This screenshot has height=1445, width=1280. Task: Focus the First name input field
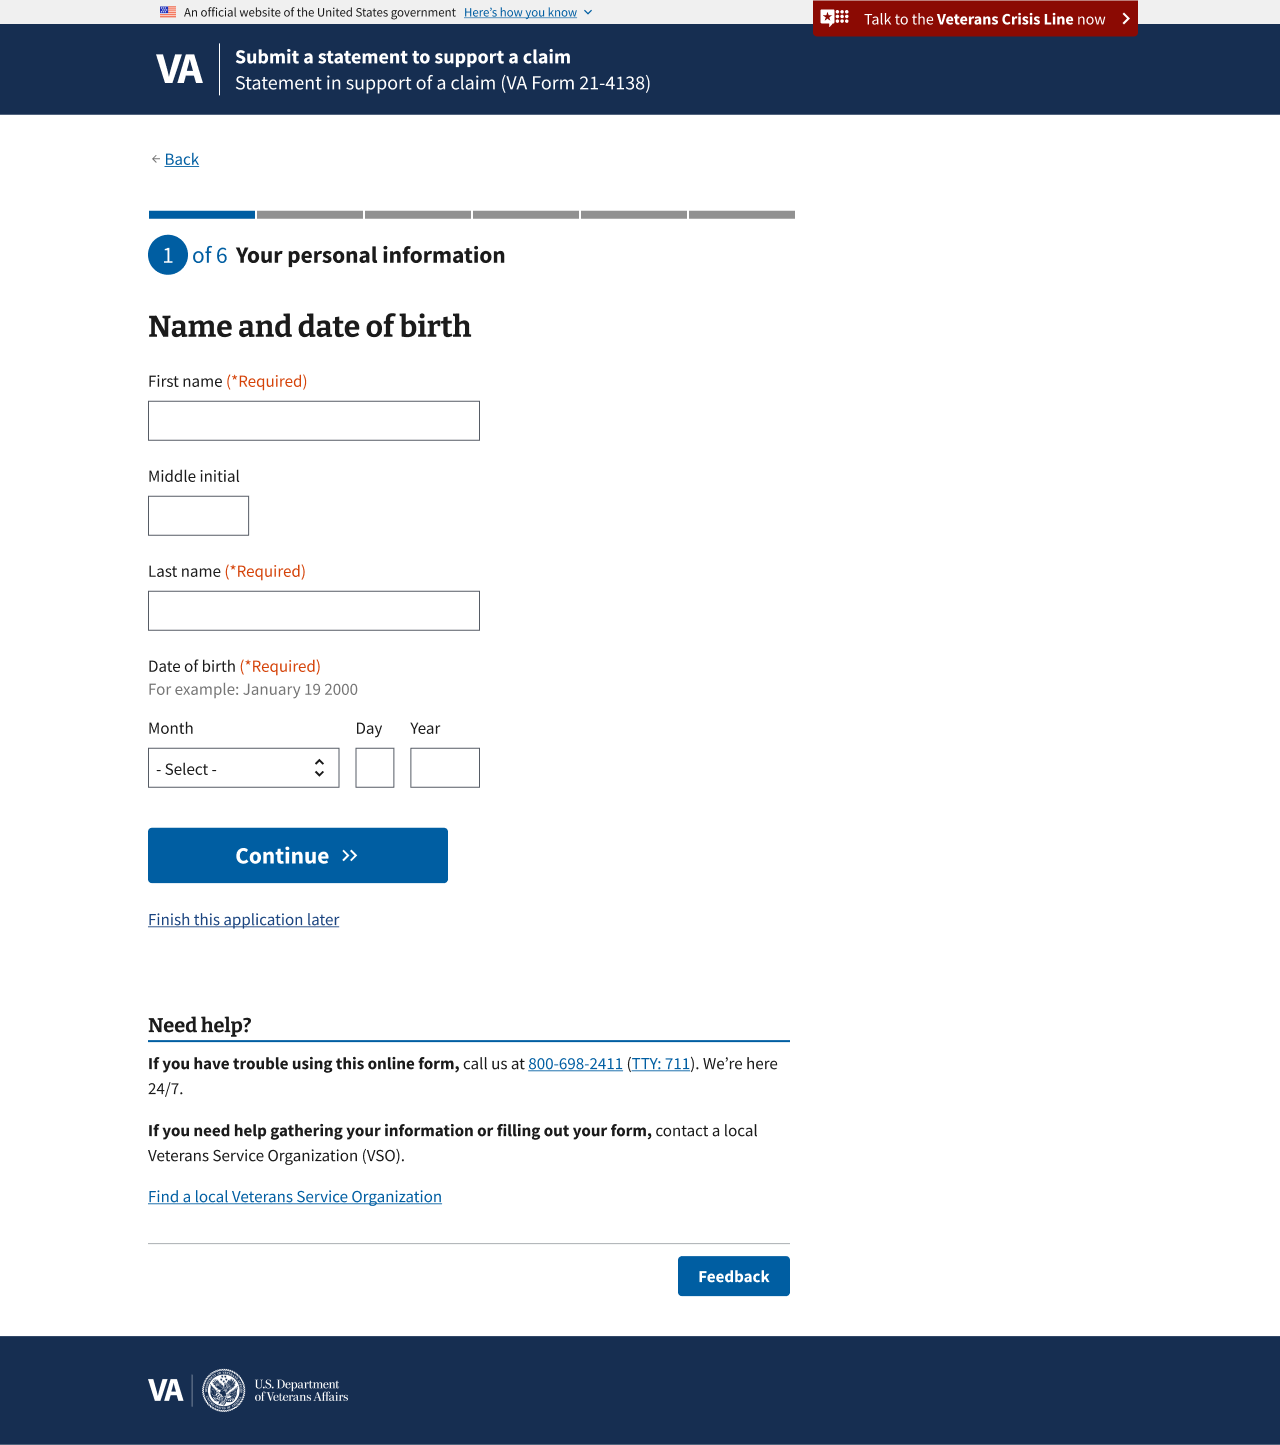pyautogui.click(x=314, y=421)
